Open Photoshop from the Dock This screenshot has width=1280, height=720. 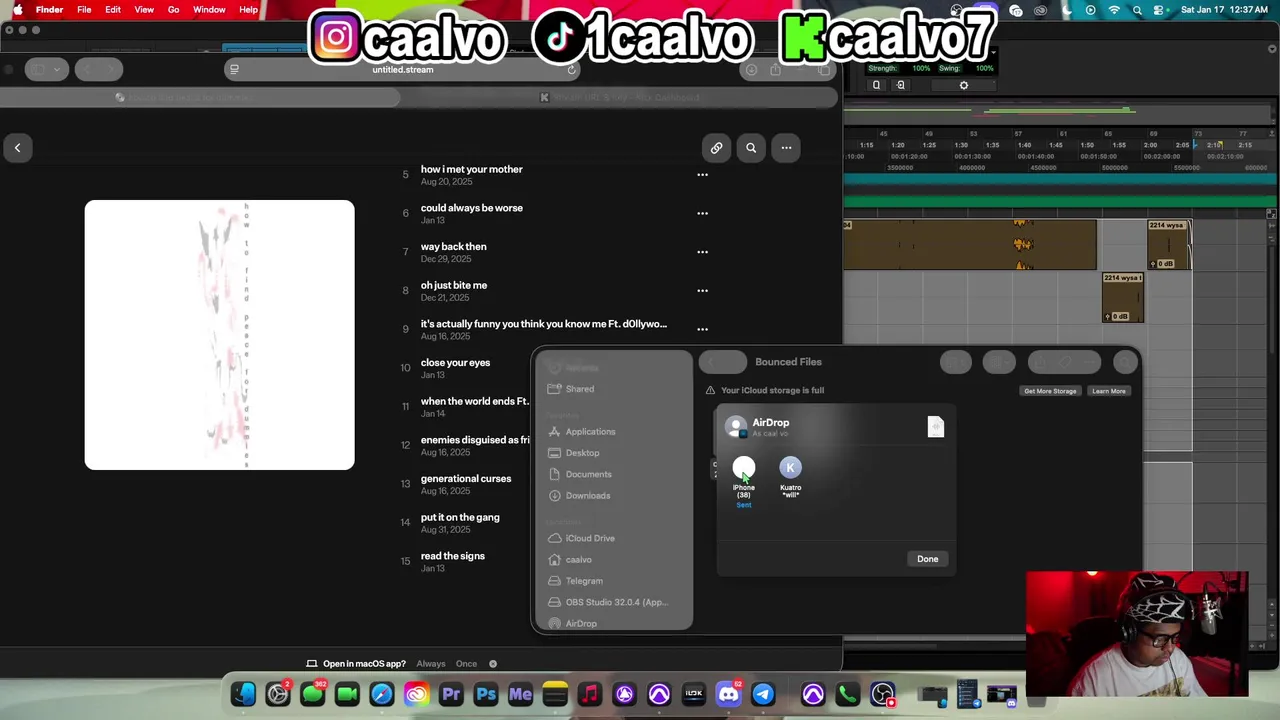(x=486, y=694)
